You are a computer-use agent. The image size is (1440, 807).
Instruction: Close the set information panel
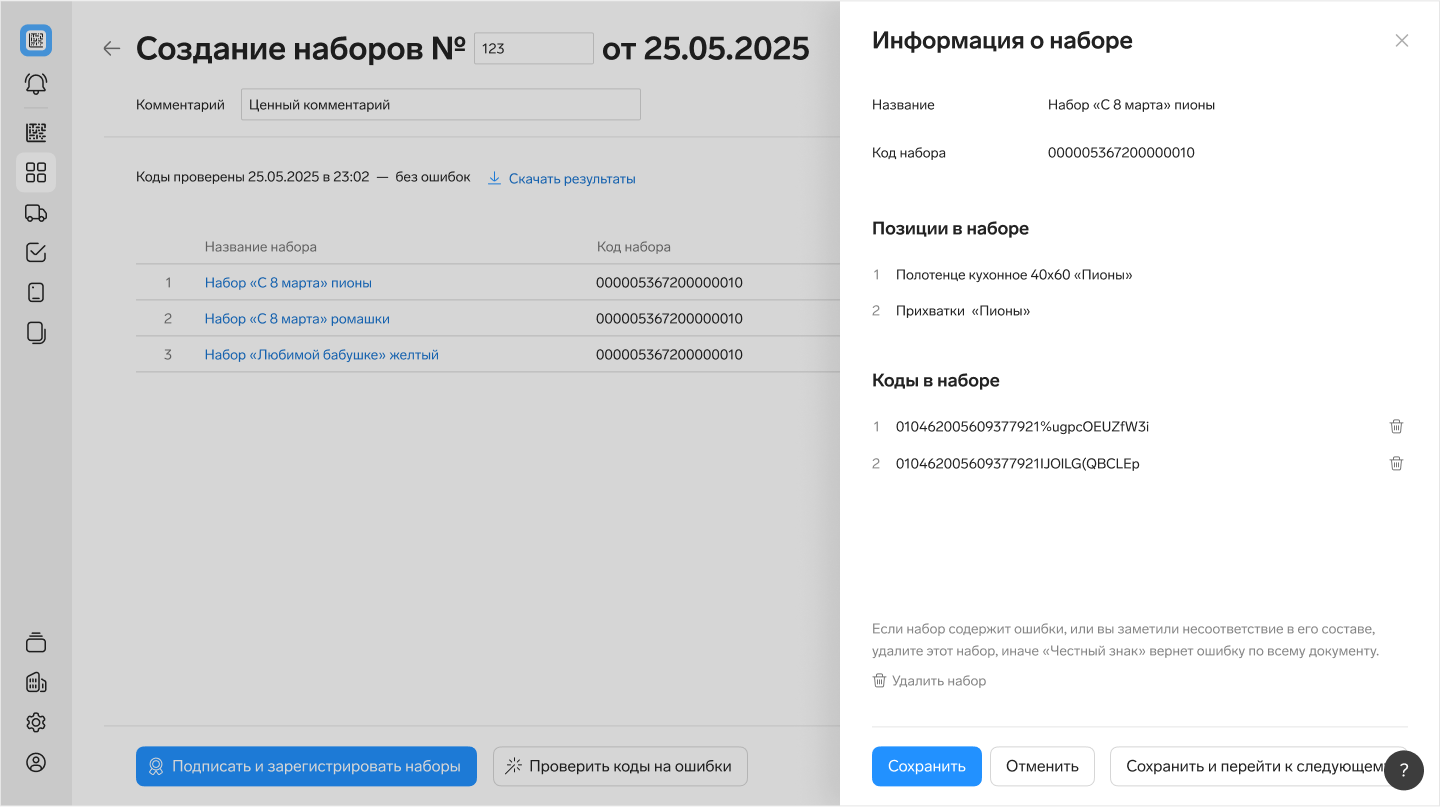click(x=1401, y=41)
